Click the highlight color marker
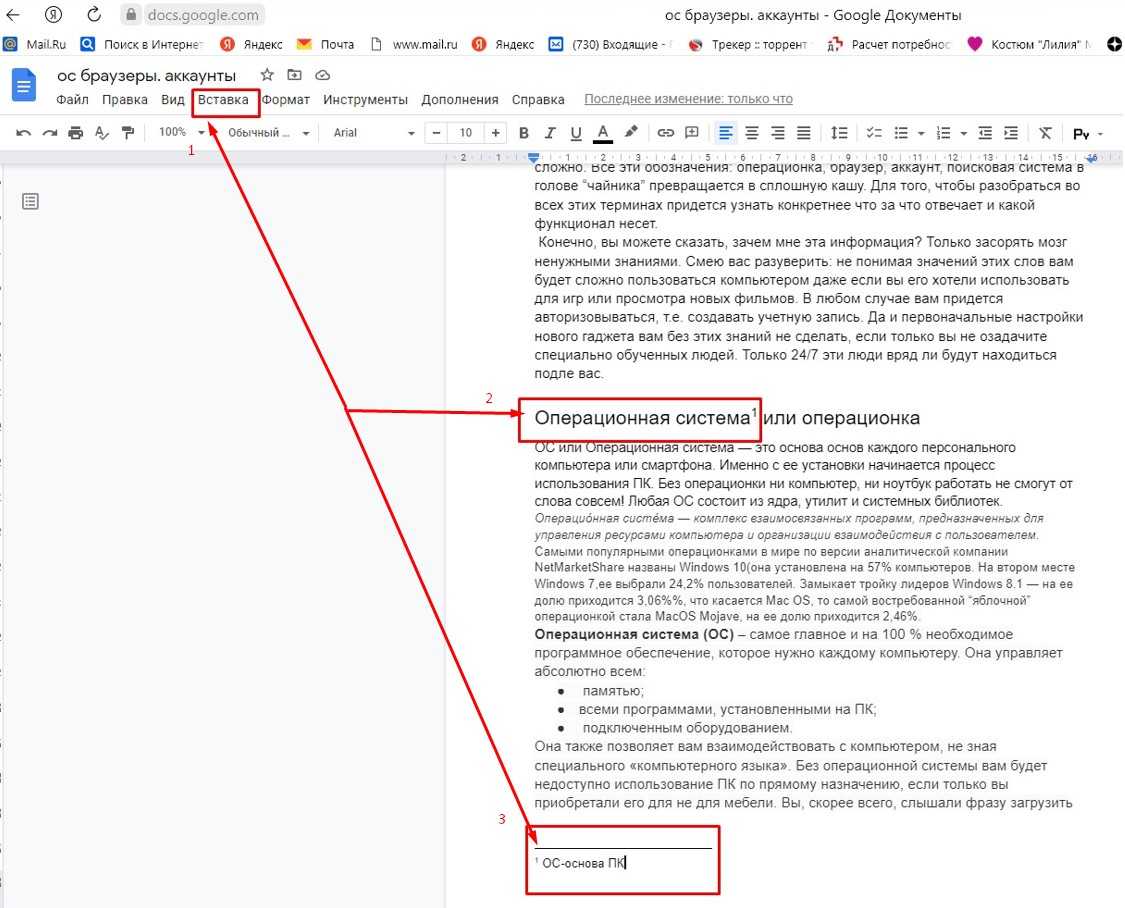This screenshot has height=908, width=1125. point(631,133)
